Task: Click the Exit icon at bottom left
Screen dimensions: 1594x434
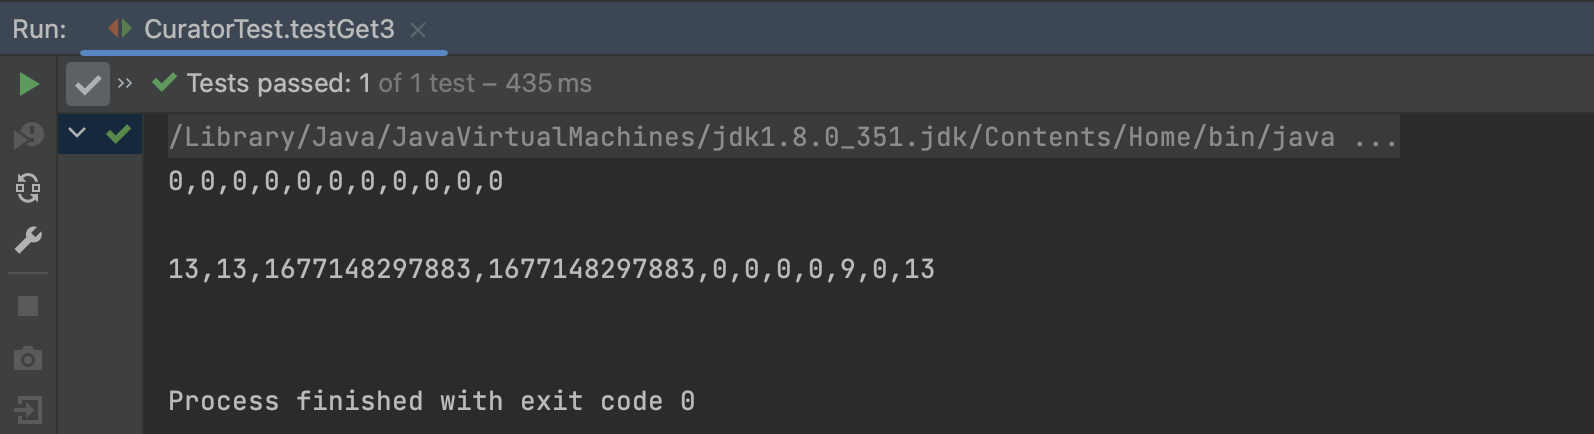Action: [x=29, y=410]
